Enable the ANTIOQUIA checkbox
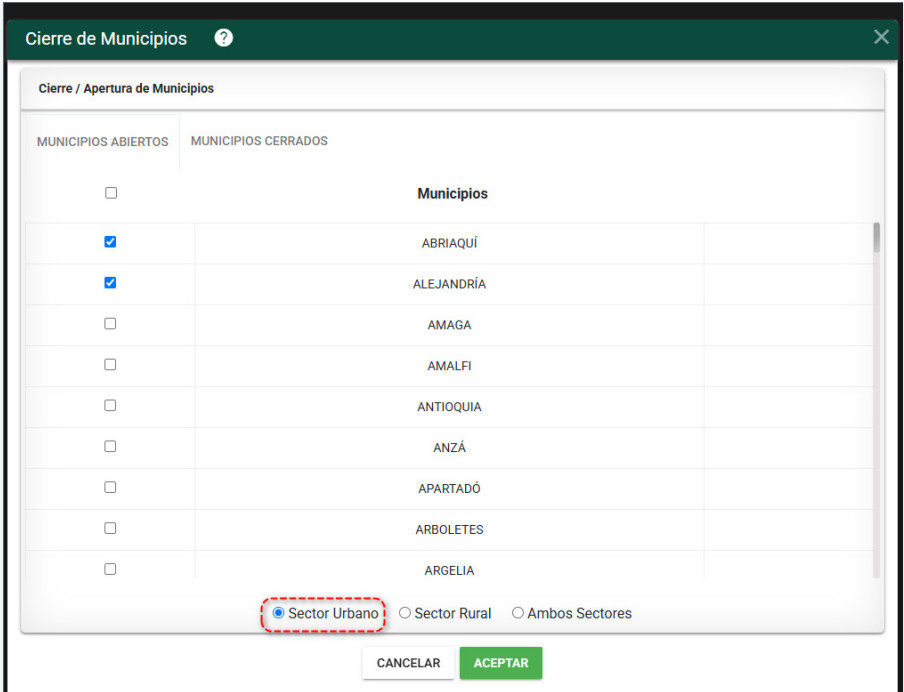Screen dimensions: 904x692 click(x=110, y=405)
